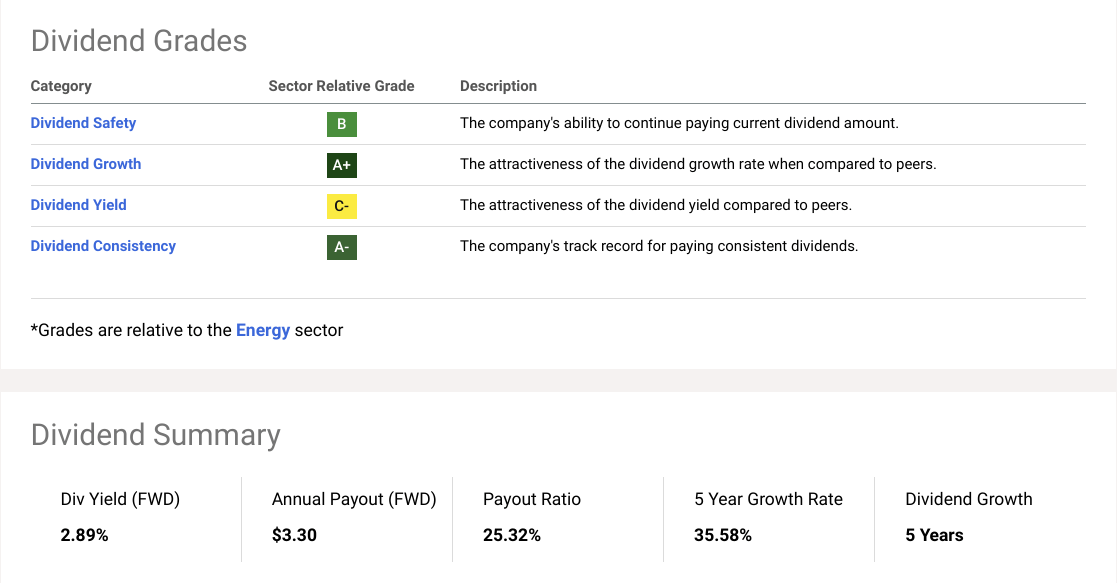
Task: Open the Dividend Consistency grade details
Action: point(103,246)
